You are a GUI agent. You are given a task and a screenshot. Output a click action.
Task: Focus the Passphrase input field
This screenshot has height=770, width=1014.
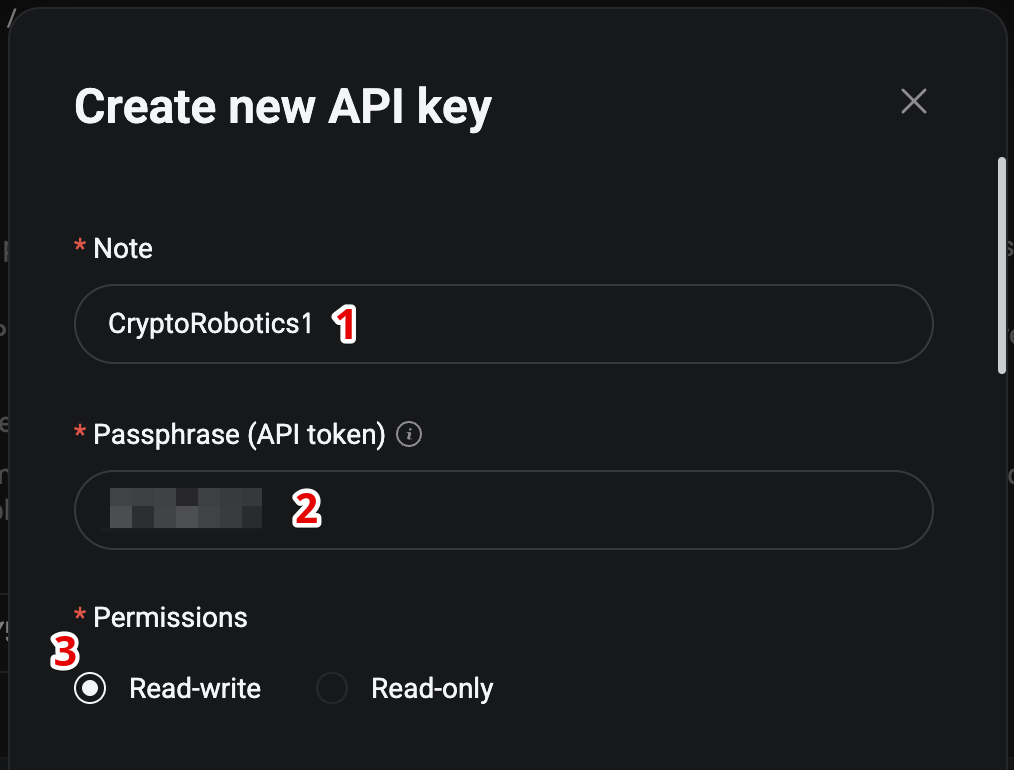point(504,510)
